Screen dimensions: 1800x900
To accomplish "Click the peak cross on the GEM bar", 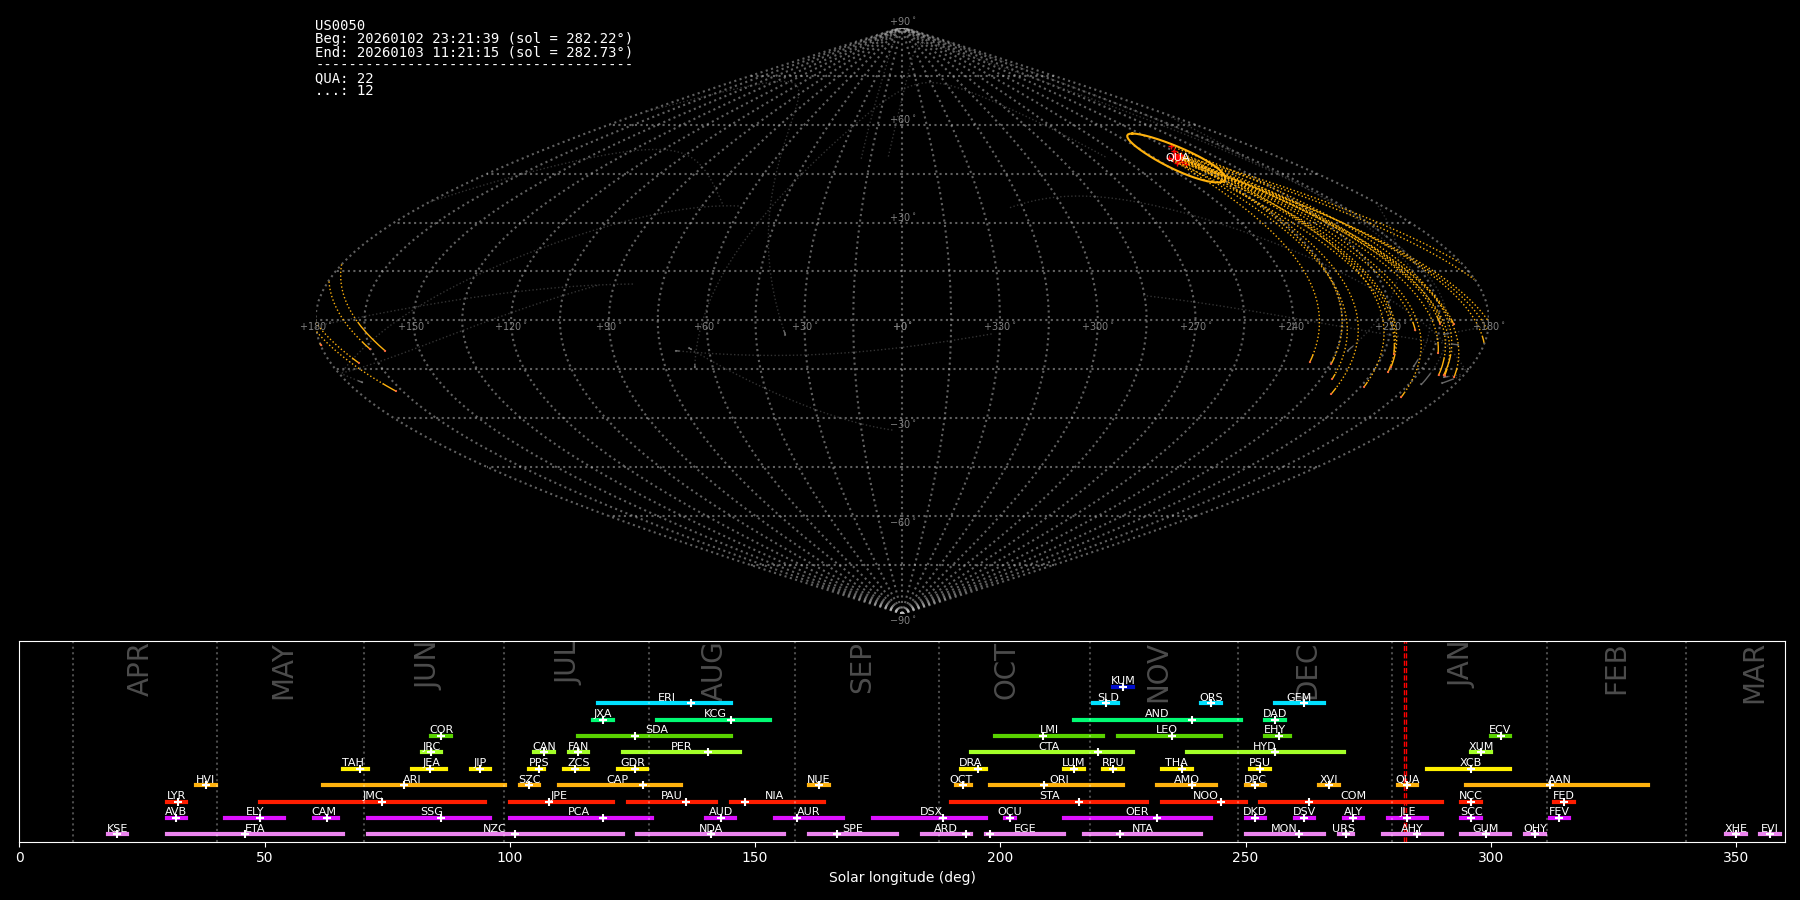I will [1303, 703].
